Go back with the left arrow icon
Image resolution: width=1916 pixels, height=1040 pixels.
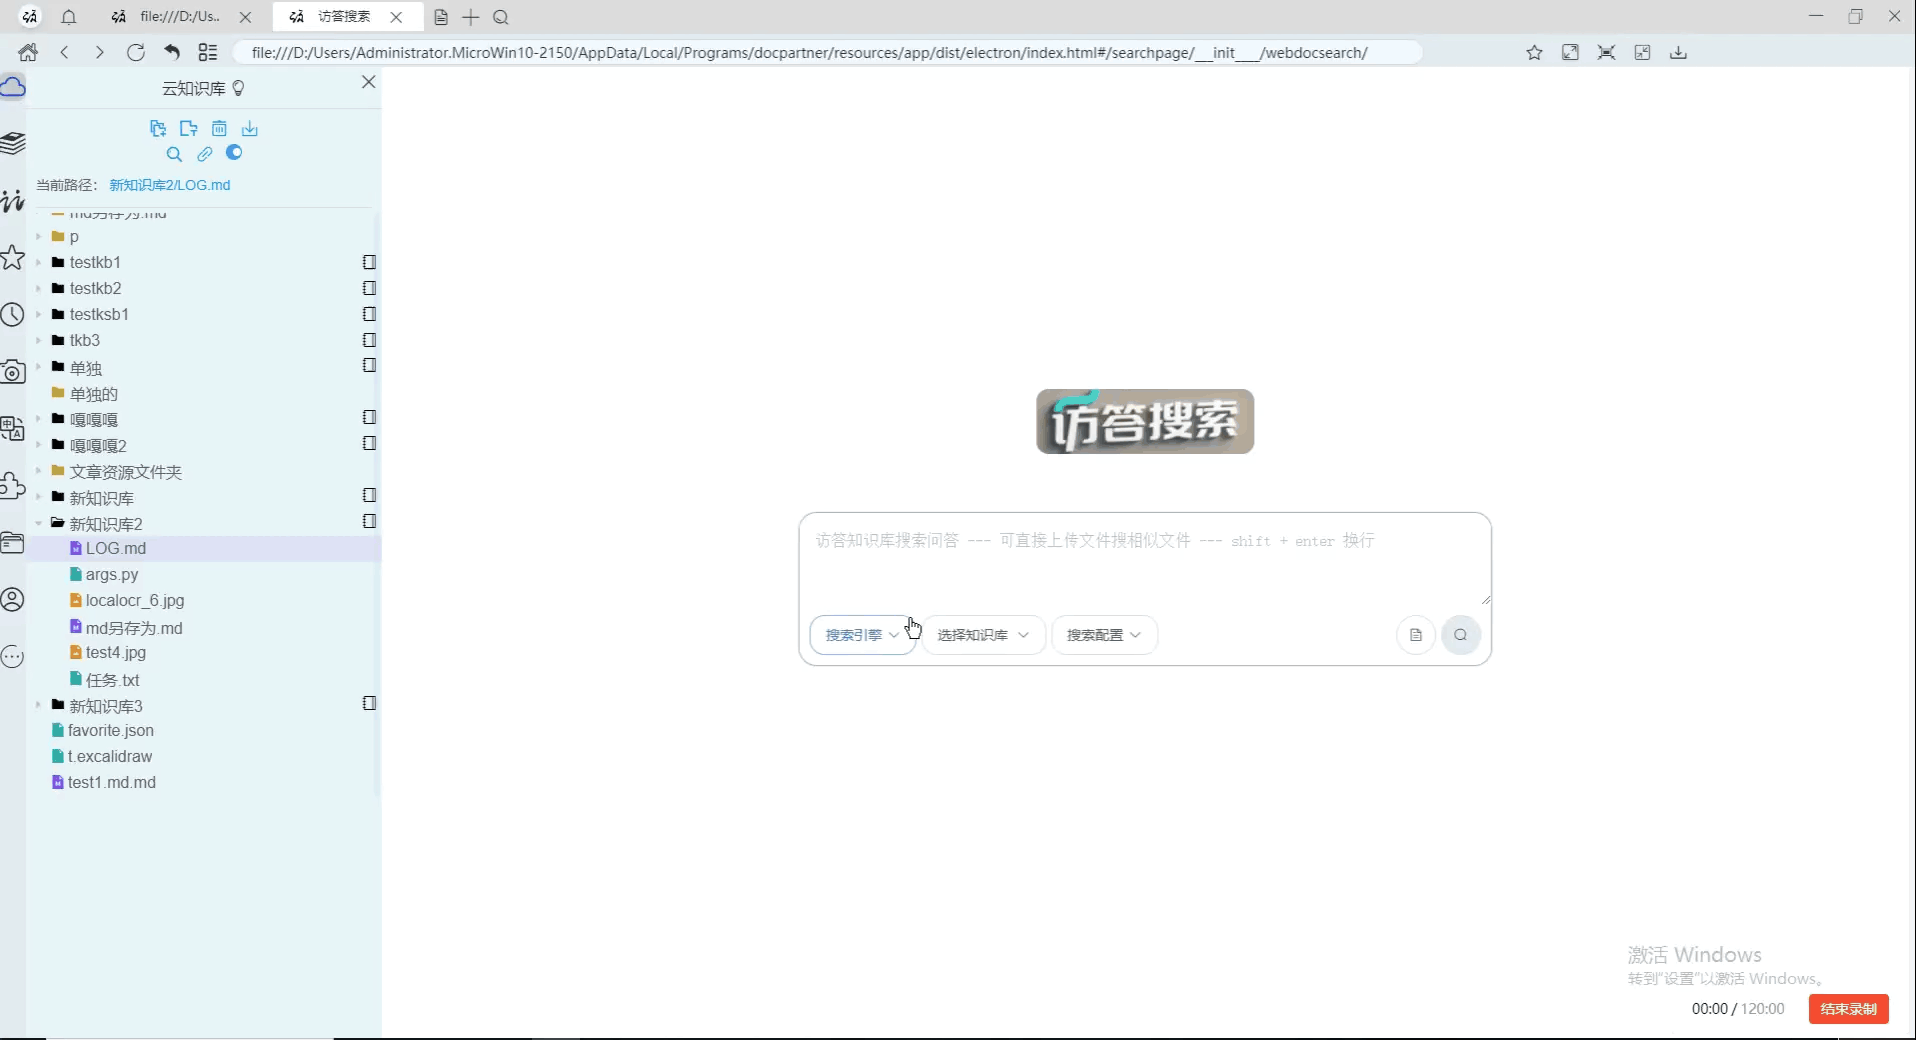click(65, 52)
